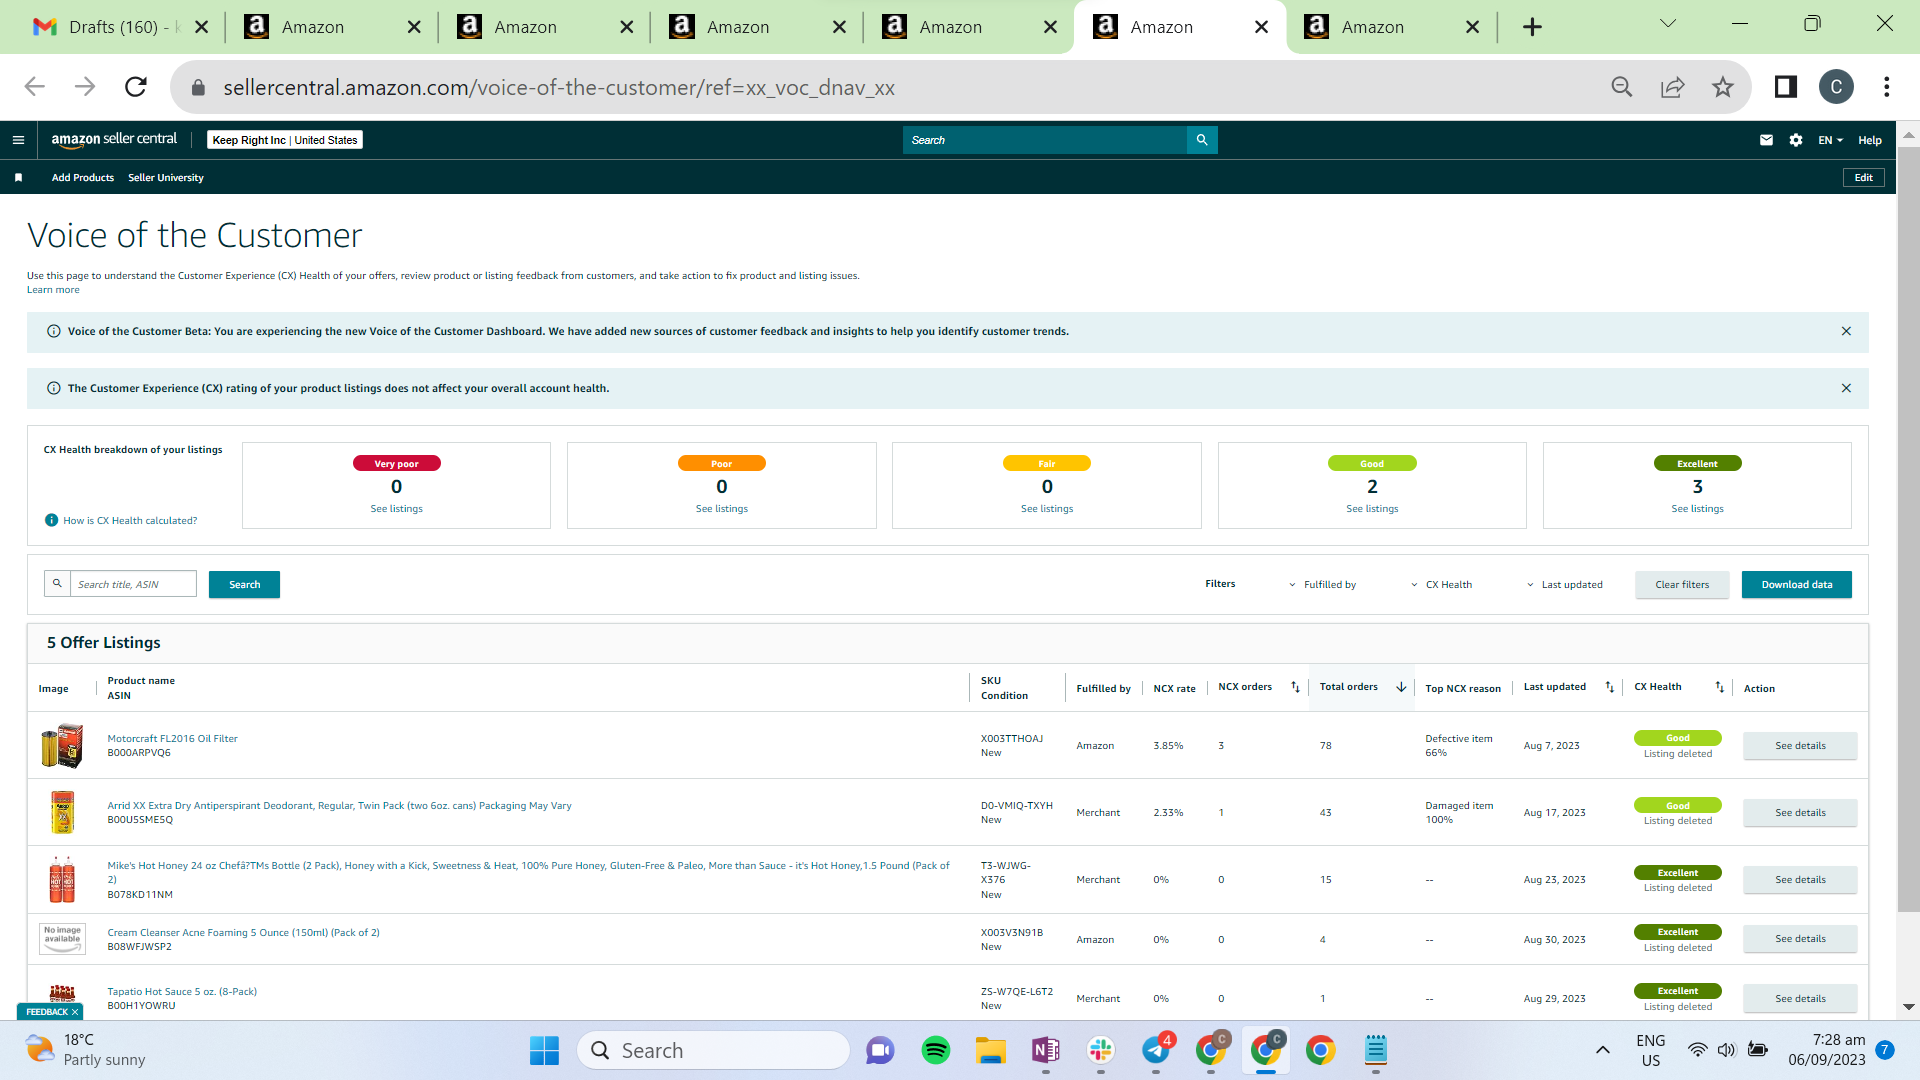
Task: Dismiss the CX rating account health banner
Action: tap(1846, 388)
